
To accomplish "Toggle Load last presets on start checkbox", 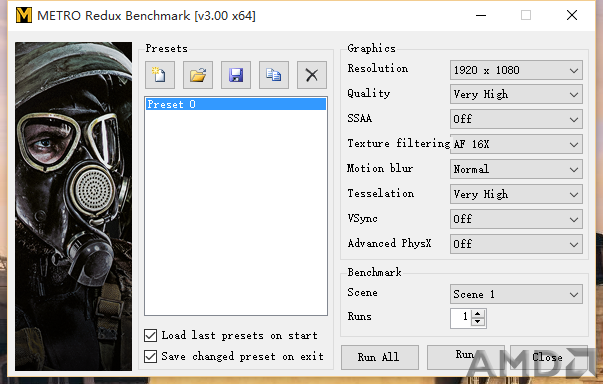I will tap(151, 335).
